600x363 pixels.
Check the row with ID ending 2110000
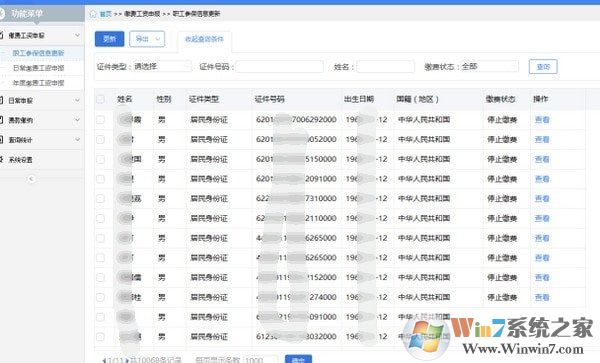pos(100,218)
